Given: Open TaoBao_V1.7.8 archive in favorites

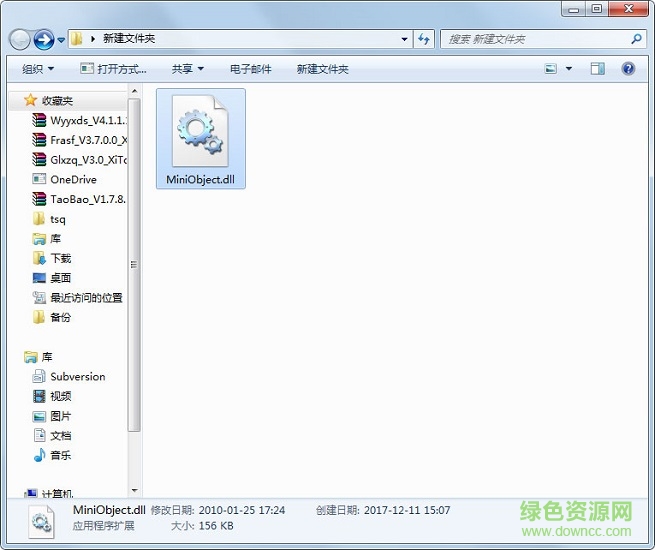Looking at the screenshot, I should [80, 199].
